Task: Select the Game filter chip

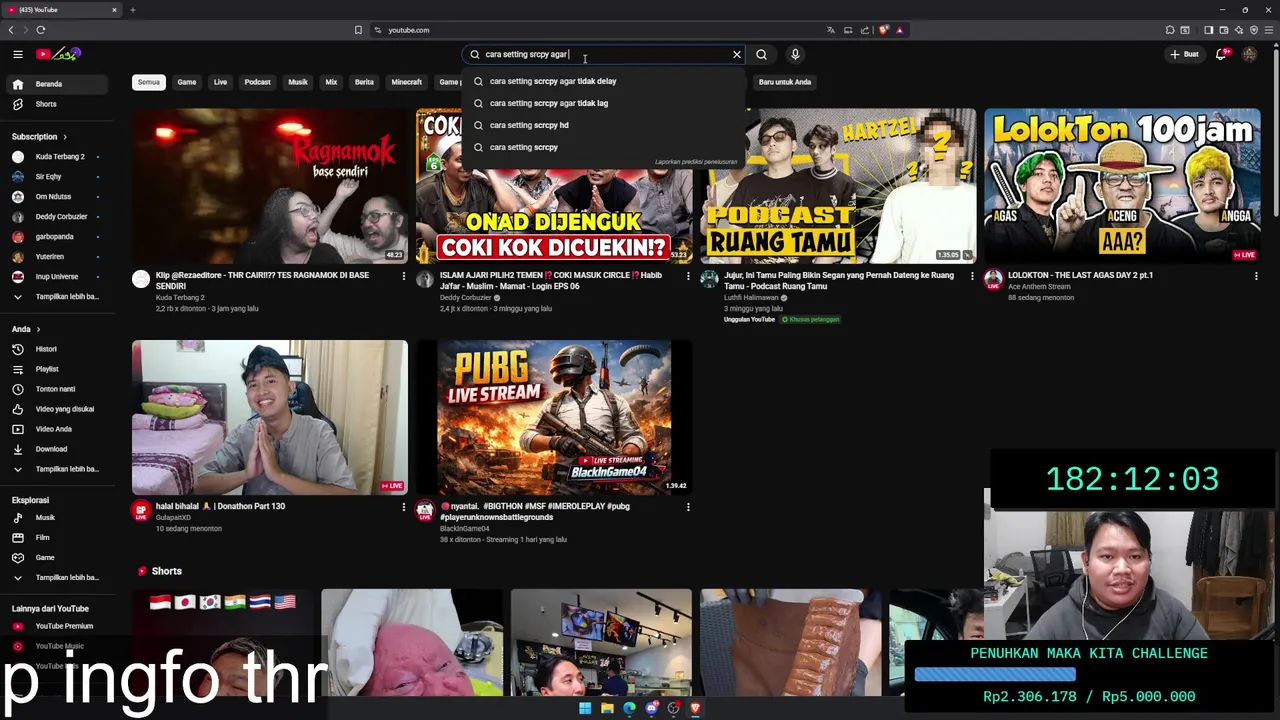Action: pyautogui.click(x=187, y=82)
